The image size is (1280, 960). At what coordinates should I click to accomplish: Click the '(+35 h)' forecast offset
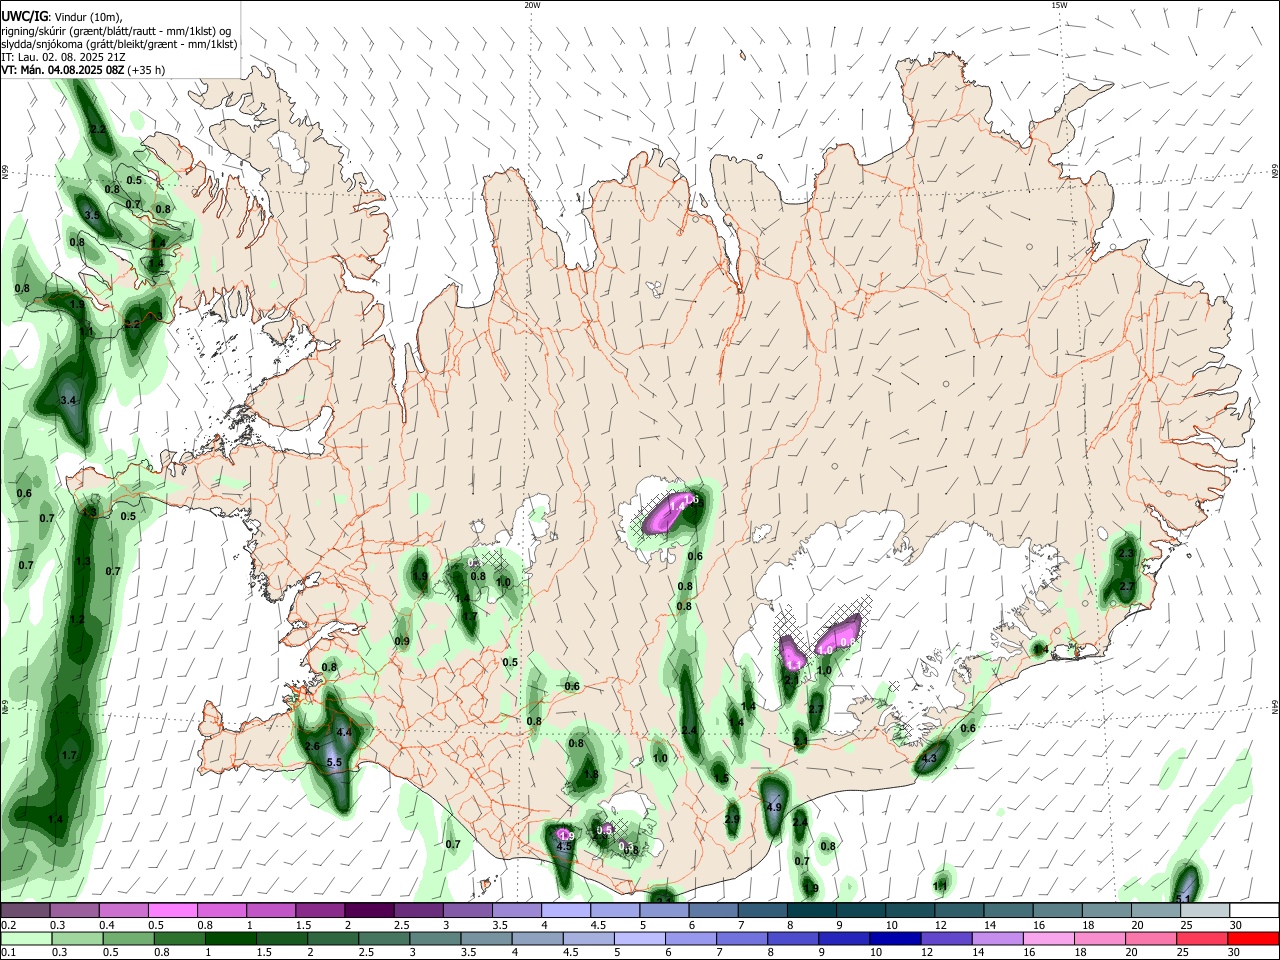(147, 70)
